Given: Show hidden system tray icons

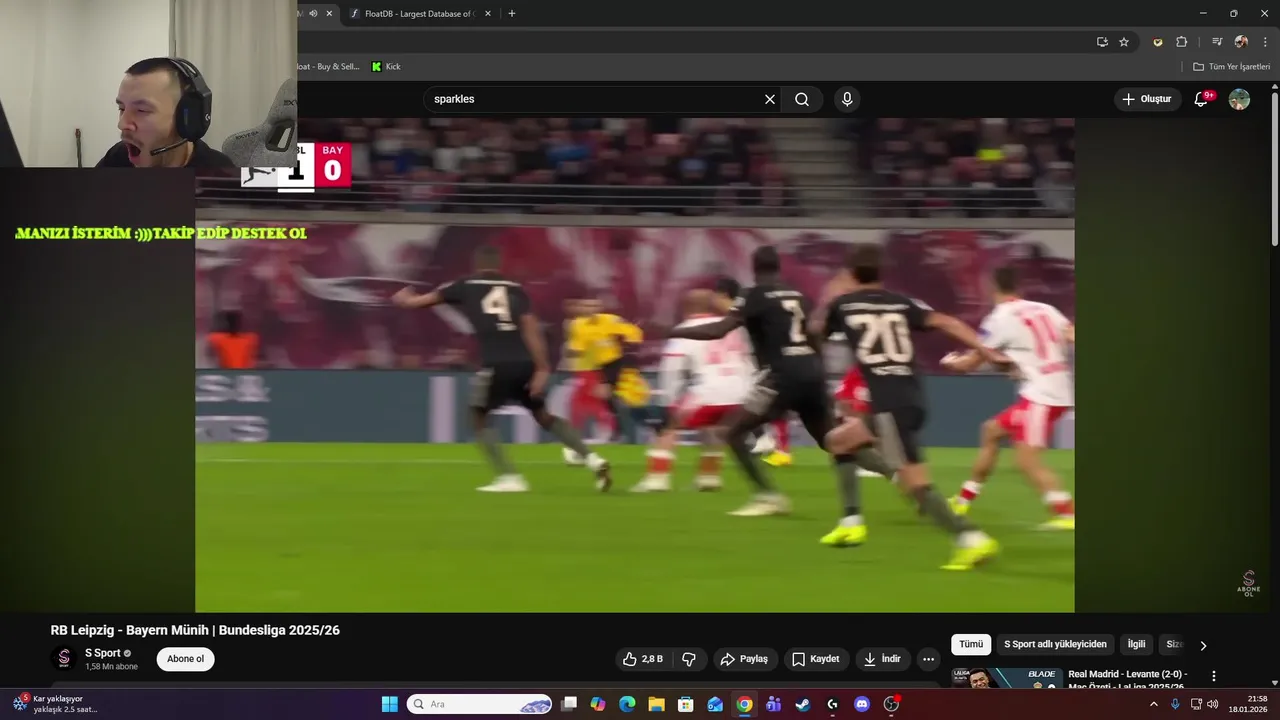Looking at the screenshot, I should coord(1153,704).
